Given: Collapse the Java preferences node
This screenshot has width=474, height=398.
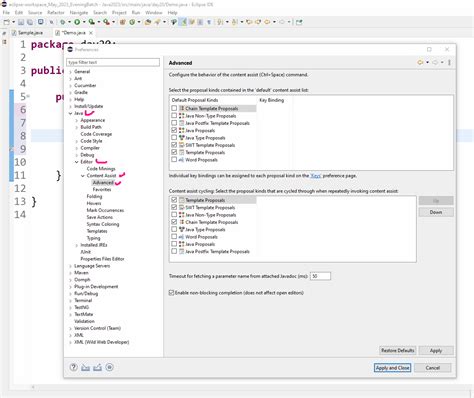Looking at the screenshot, I should coord(70,113).
